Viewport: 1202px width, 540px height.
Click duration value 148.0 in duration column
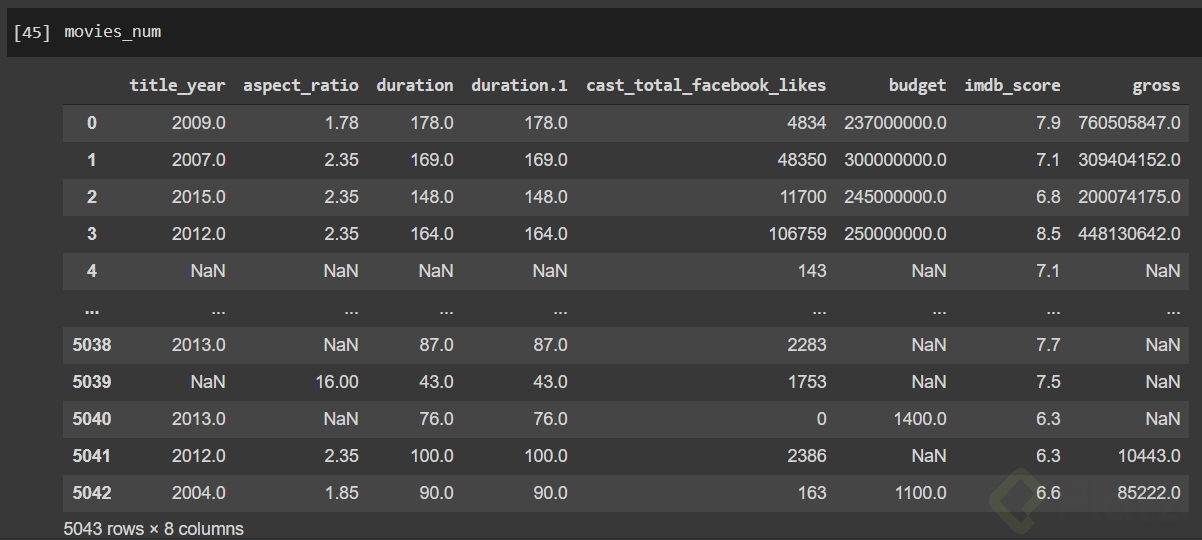coord(432,196)
